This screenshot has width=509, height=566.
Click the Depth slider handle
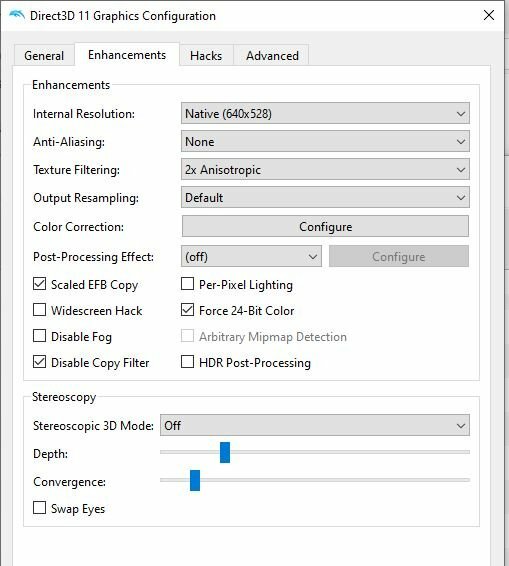[225, 452]
